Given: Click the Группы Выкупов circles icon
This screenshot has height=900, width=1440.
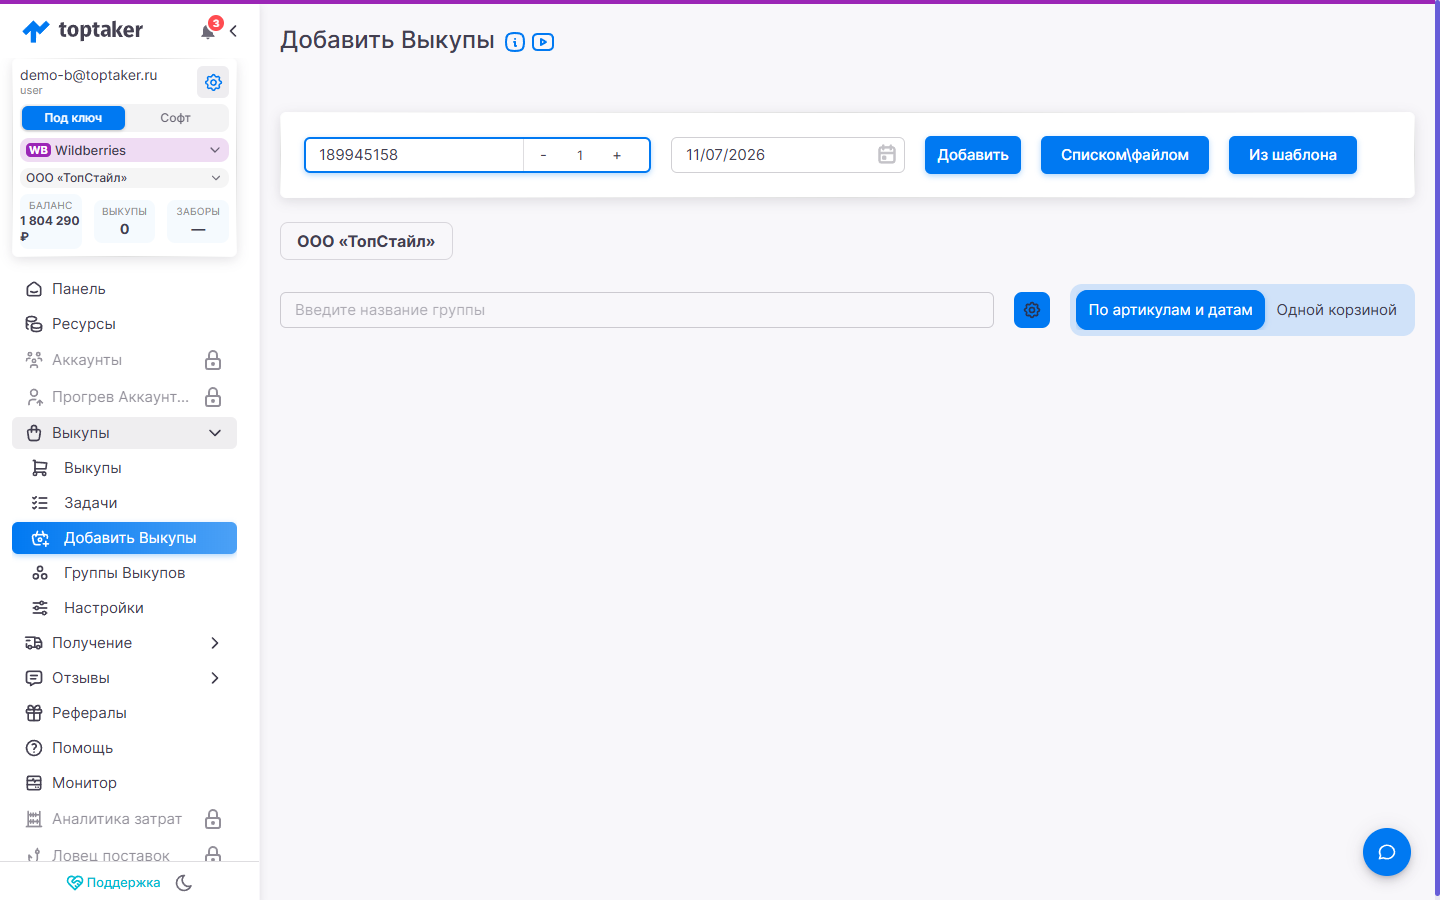Looking at the screenshot, I should click(x=40, y=573).
